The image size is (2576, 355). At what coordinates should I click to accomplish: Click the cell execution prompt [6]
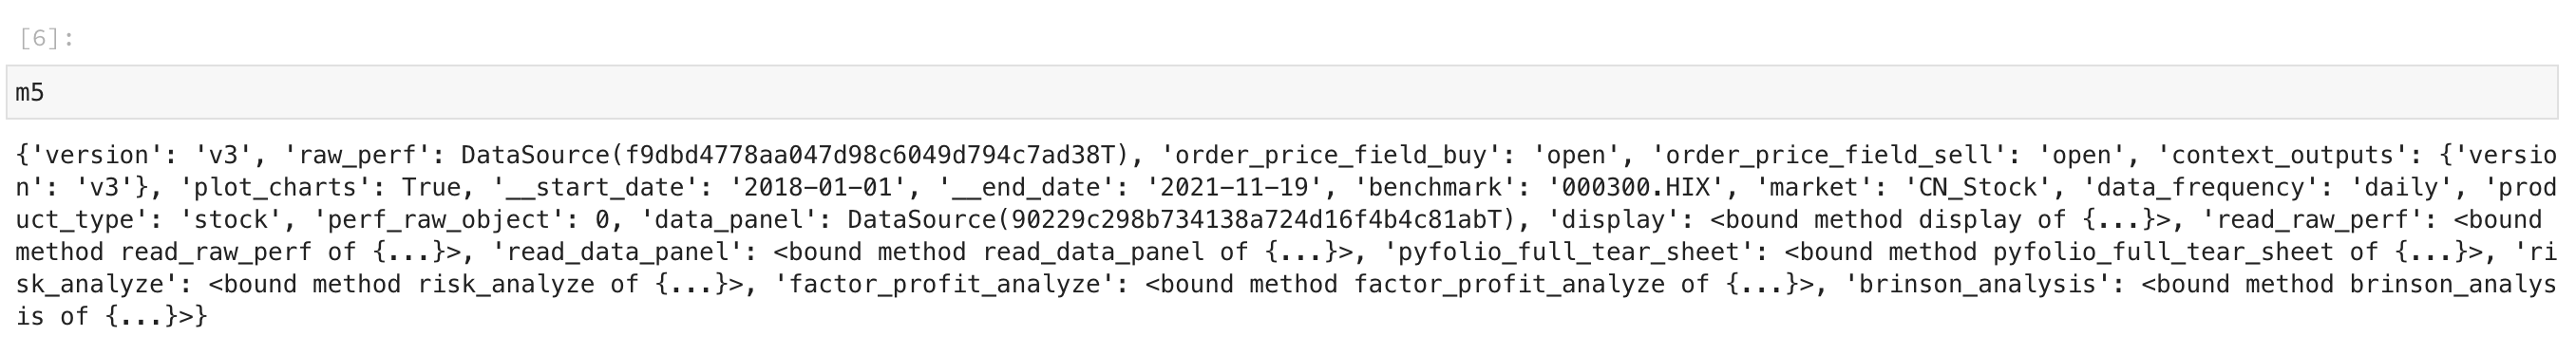click(46, 39)
